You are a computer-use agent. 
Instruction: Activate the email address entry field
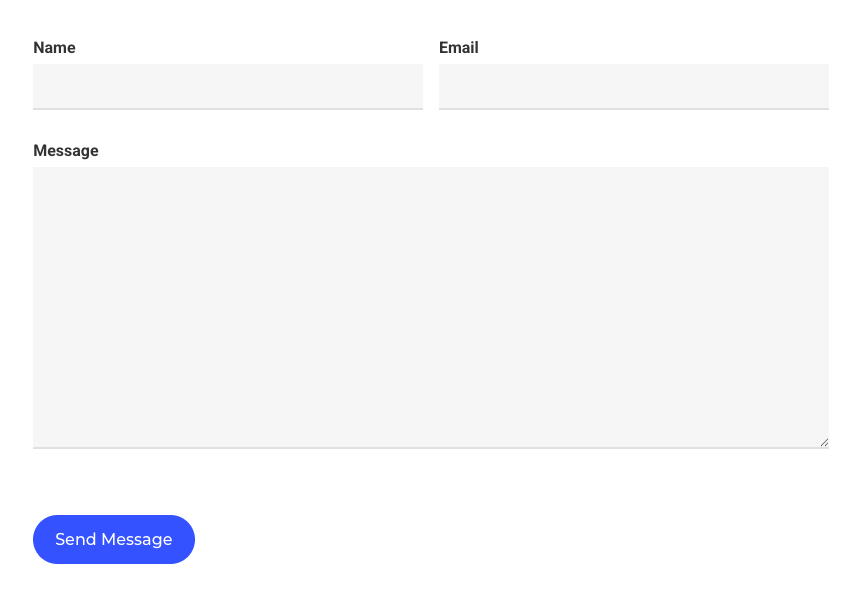pos(633,86)
